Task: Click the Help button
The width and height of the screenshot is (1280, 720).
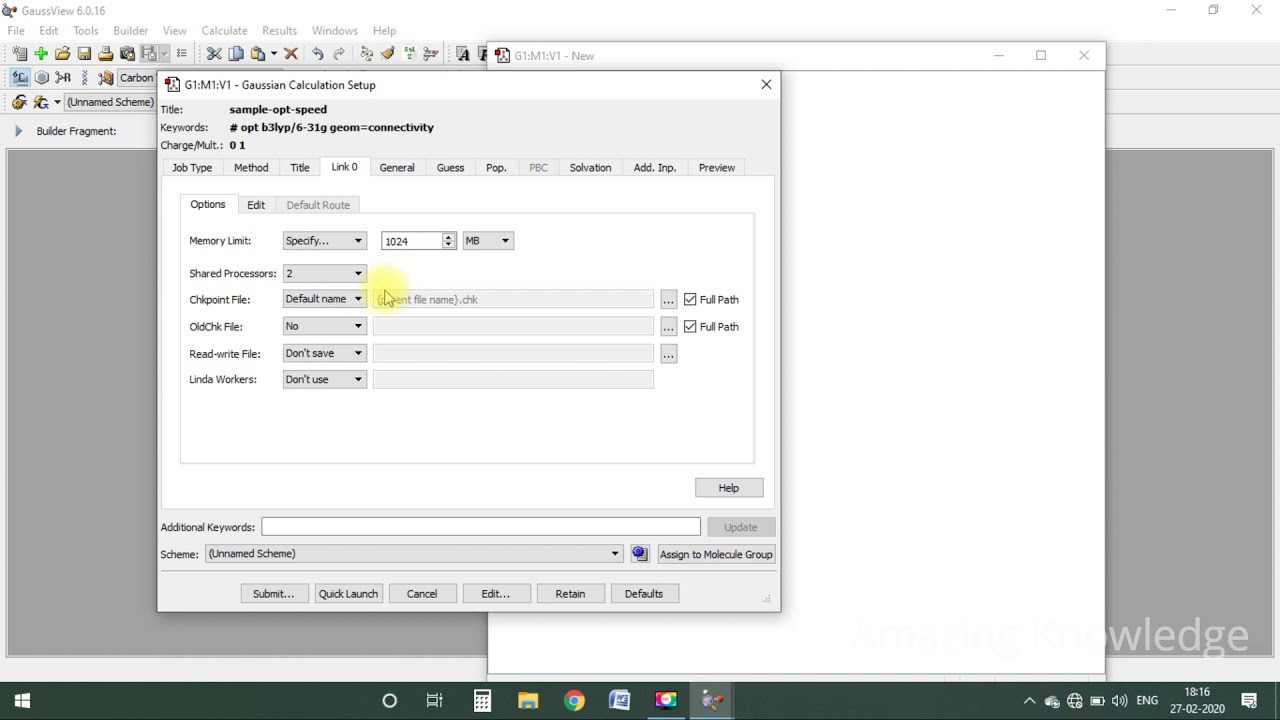Action: click(729, 488)
